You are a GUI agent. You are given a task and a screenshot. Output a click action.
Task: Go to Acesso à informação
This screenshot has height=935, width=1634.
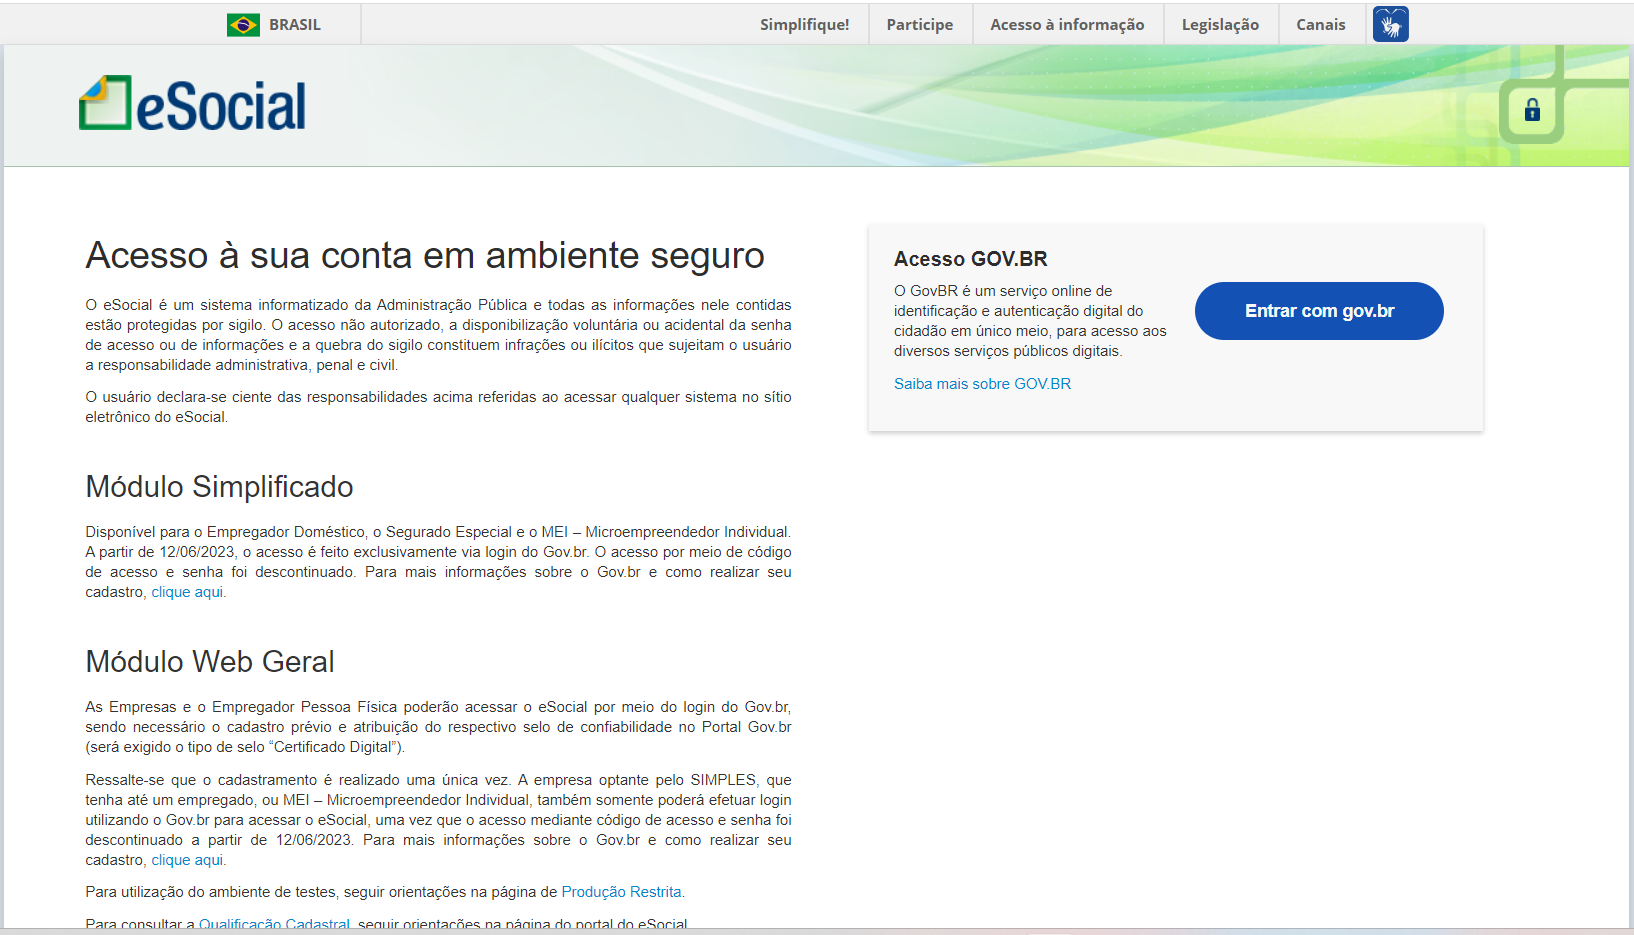click(x=1067, y=25)
